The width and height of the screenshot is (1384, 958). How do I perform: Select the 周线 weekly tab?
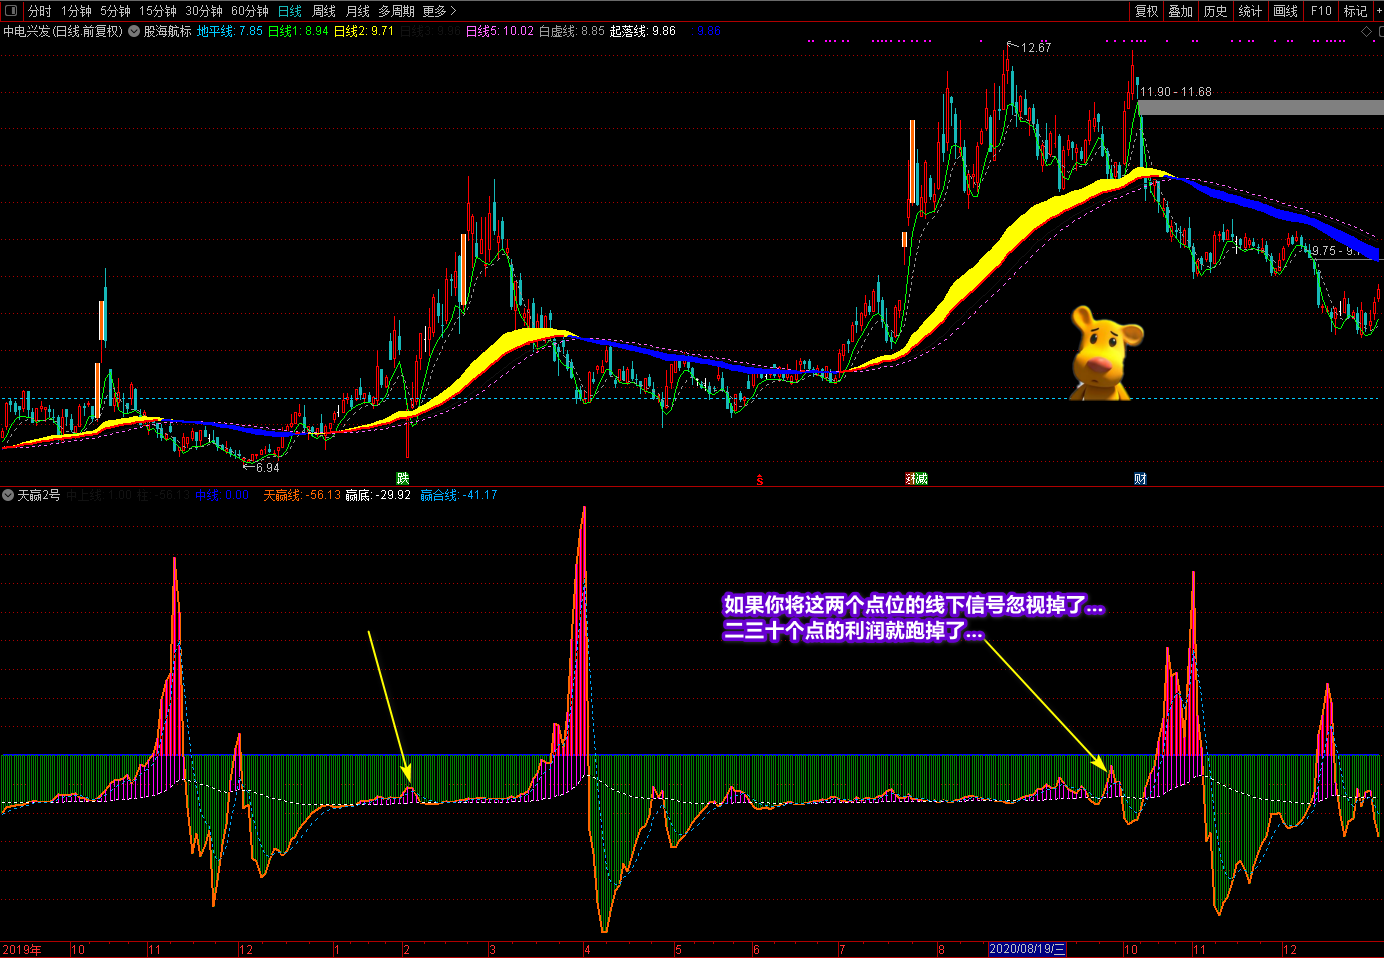pyautogui.click(x=324, y=11)
